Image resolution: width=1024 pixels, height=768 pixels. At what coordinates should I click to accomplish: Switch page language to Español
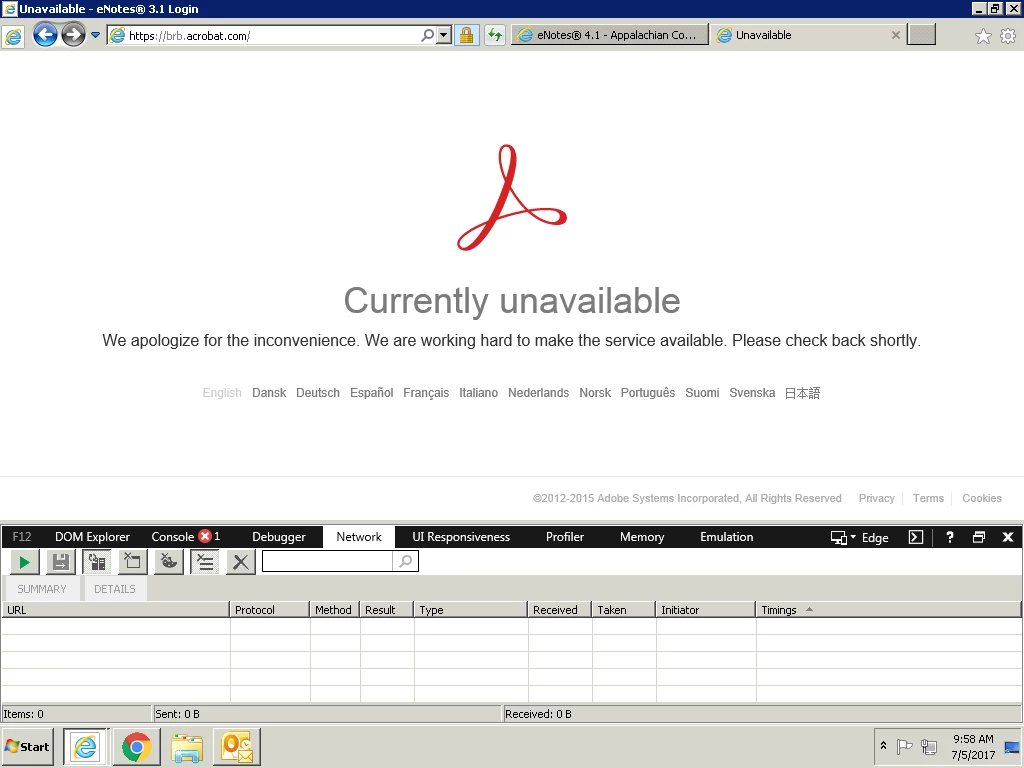tap(372, 392)
